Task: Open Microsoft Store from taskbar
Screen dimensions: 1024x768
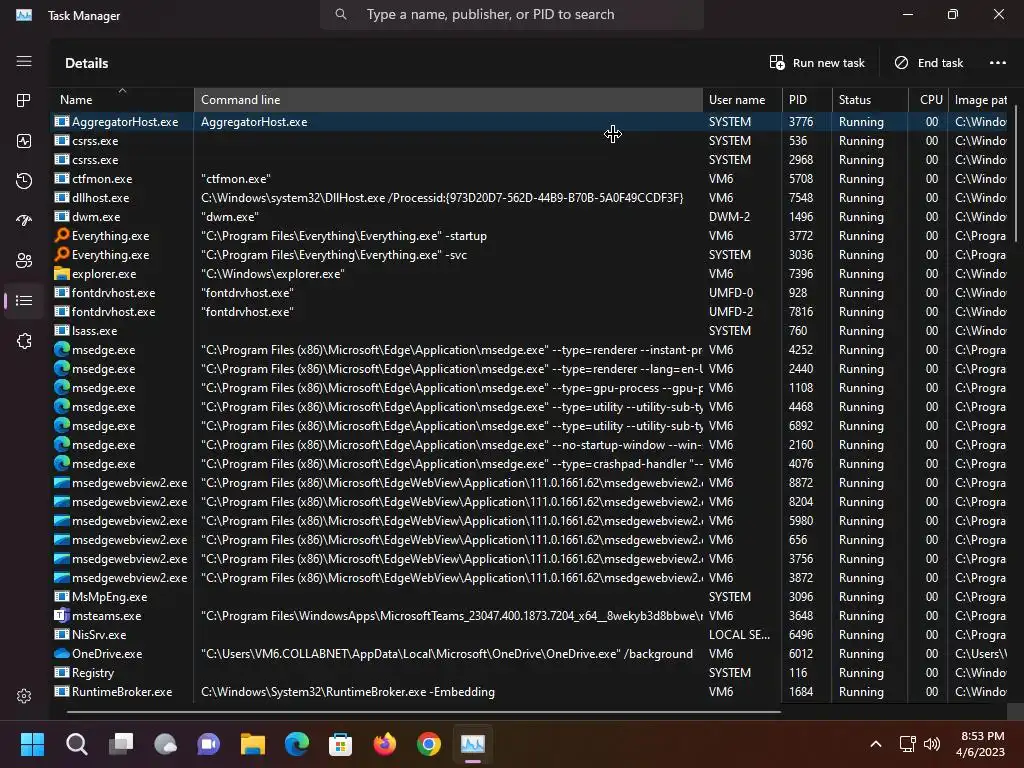Action: click(340, 744)
